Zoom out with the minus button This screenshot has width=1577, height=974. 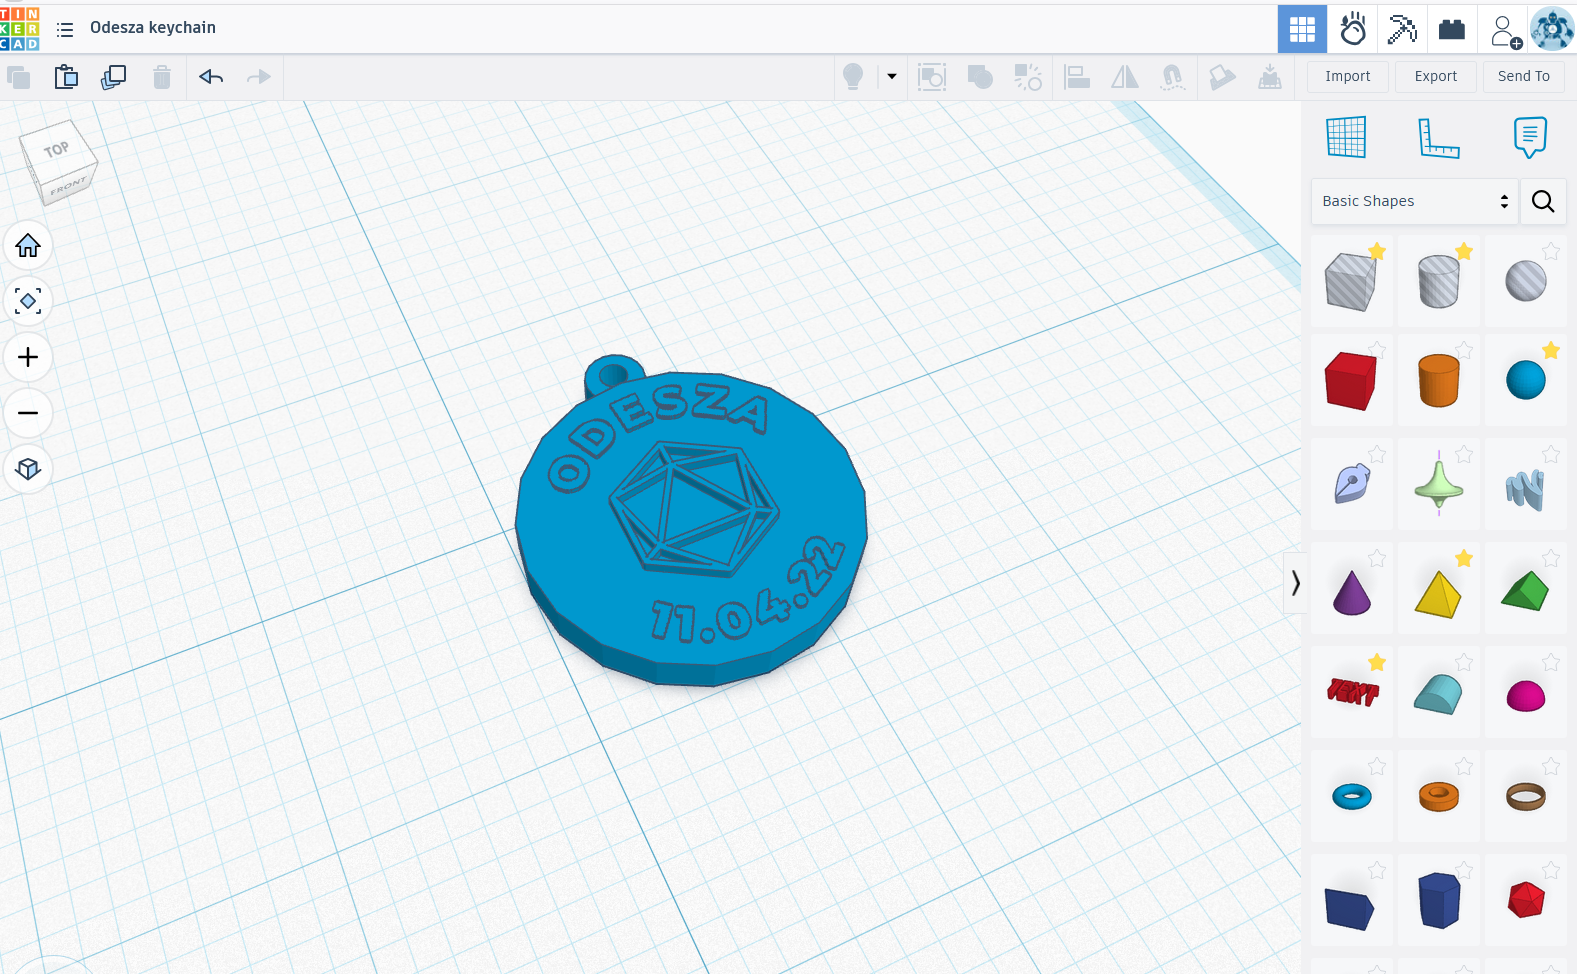click(x=28, y=413)
